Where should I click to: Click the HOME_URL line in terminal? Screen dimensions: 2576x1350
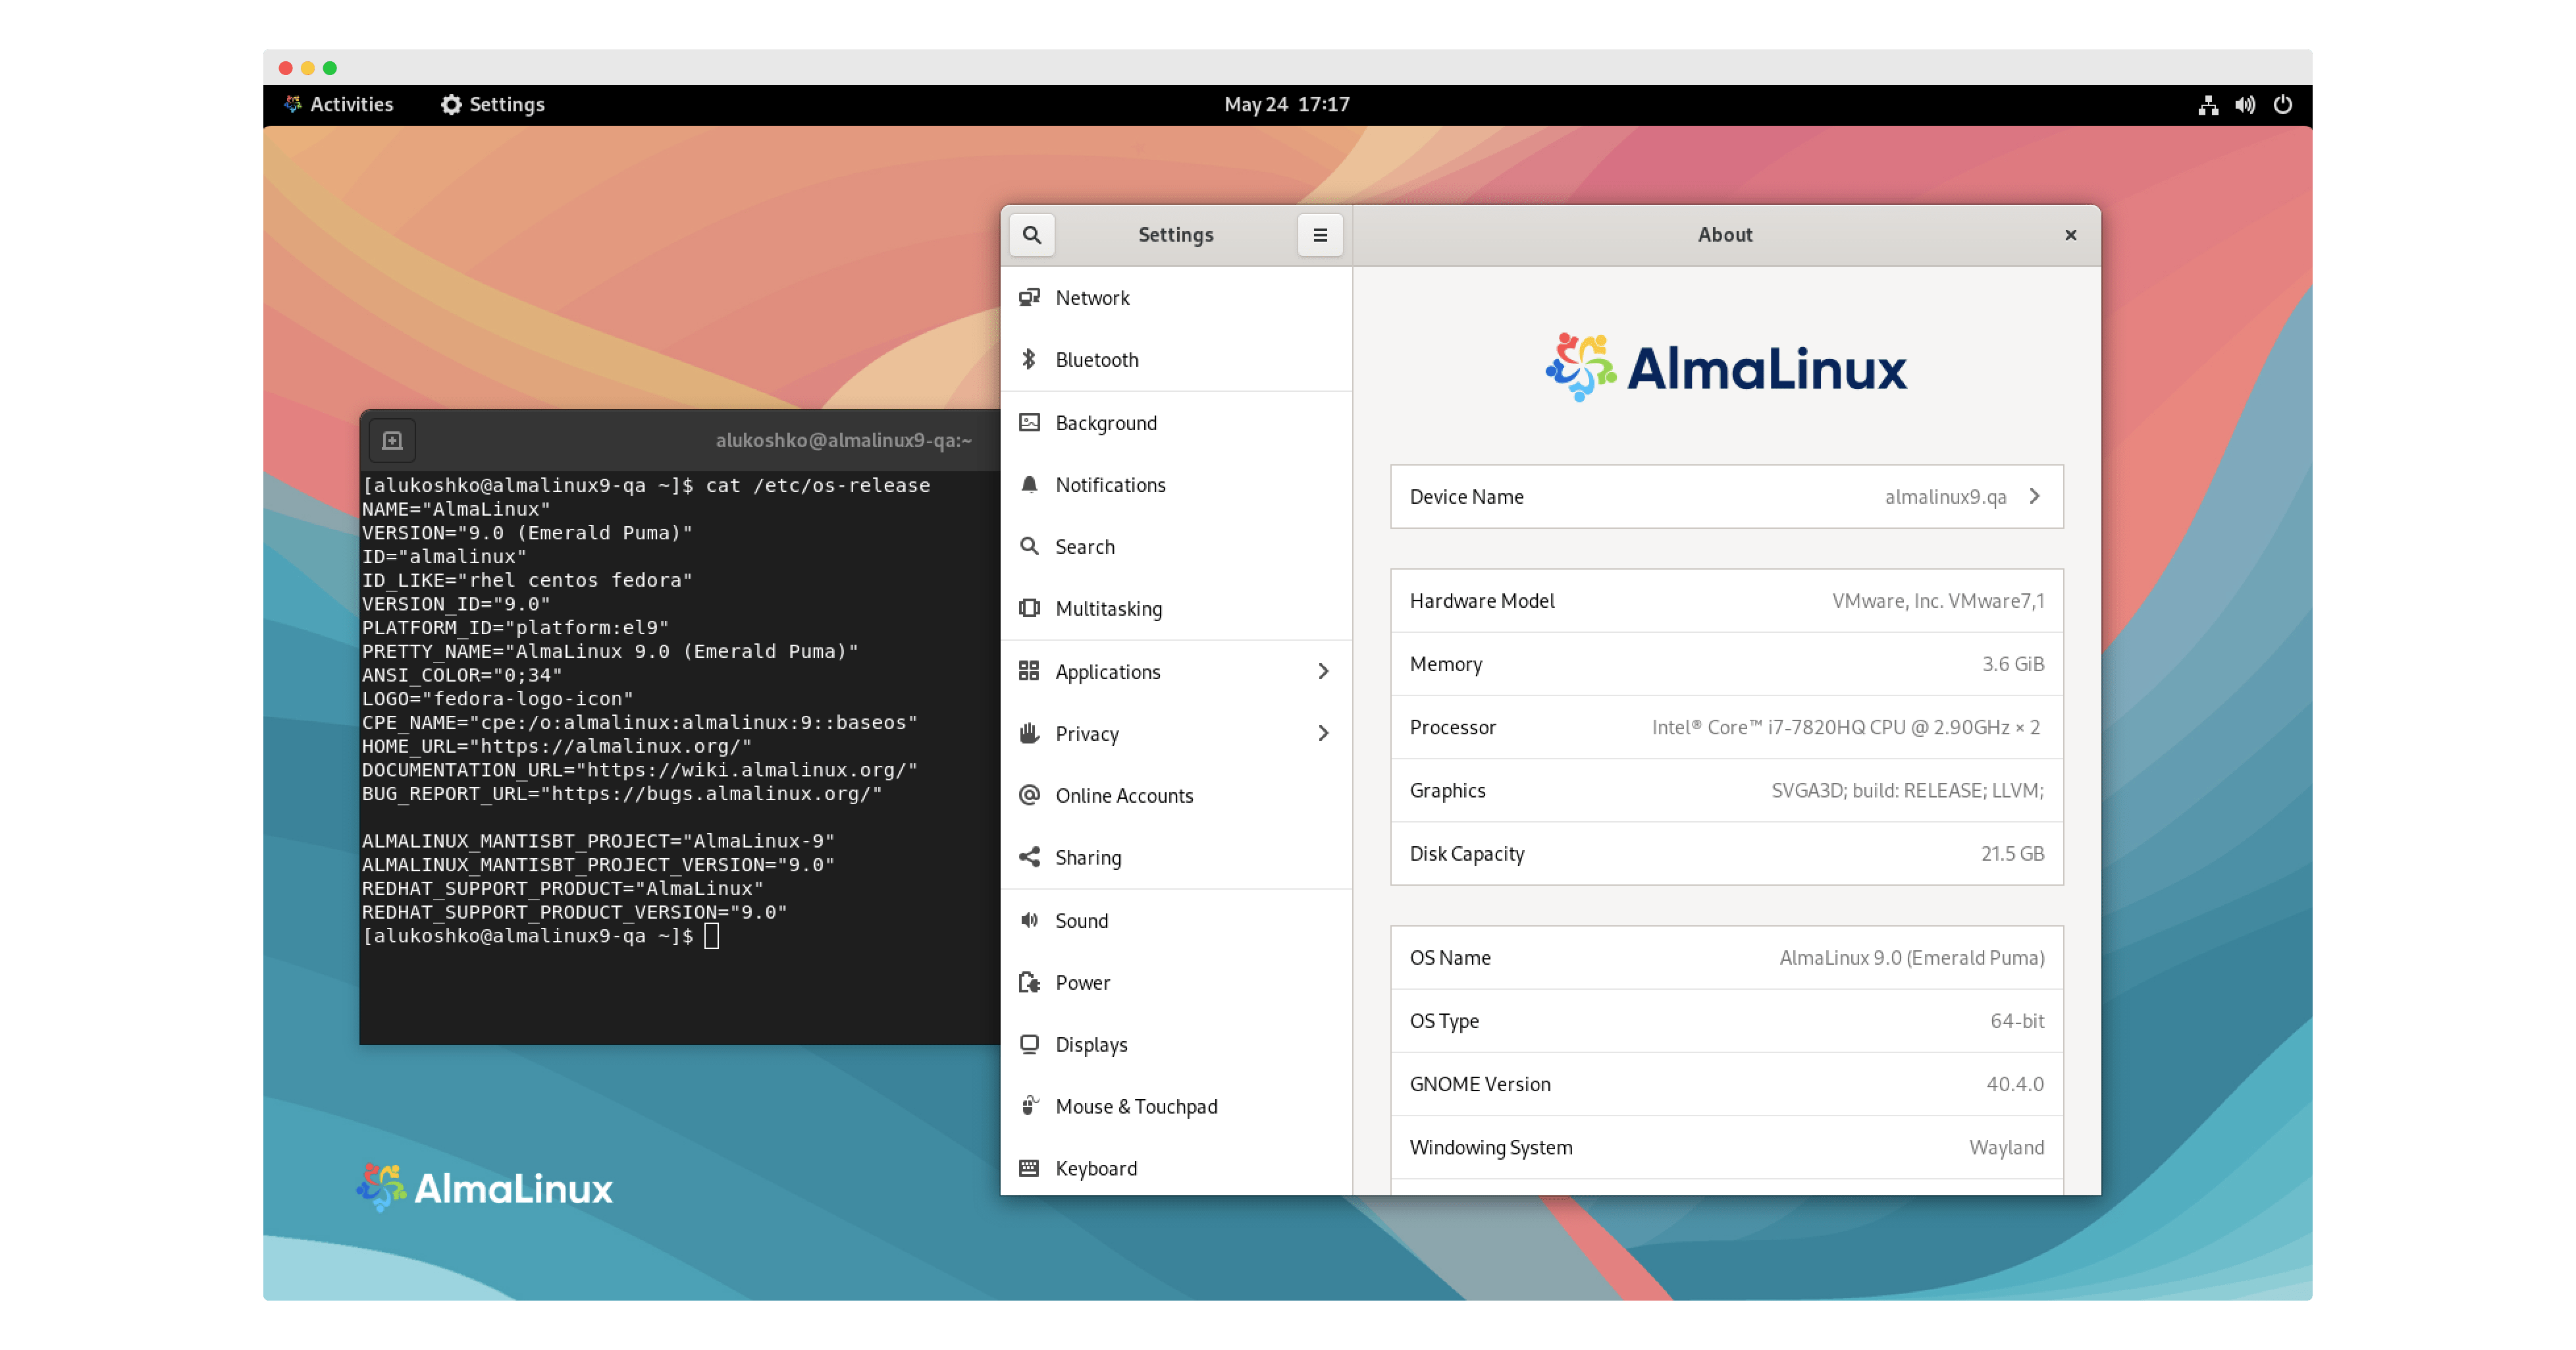tap(556, 746)
